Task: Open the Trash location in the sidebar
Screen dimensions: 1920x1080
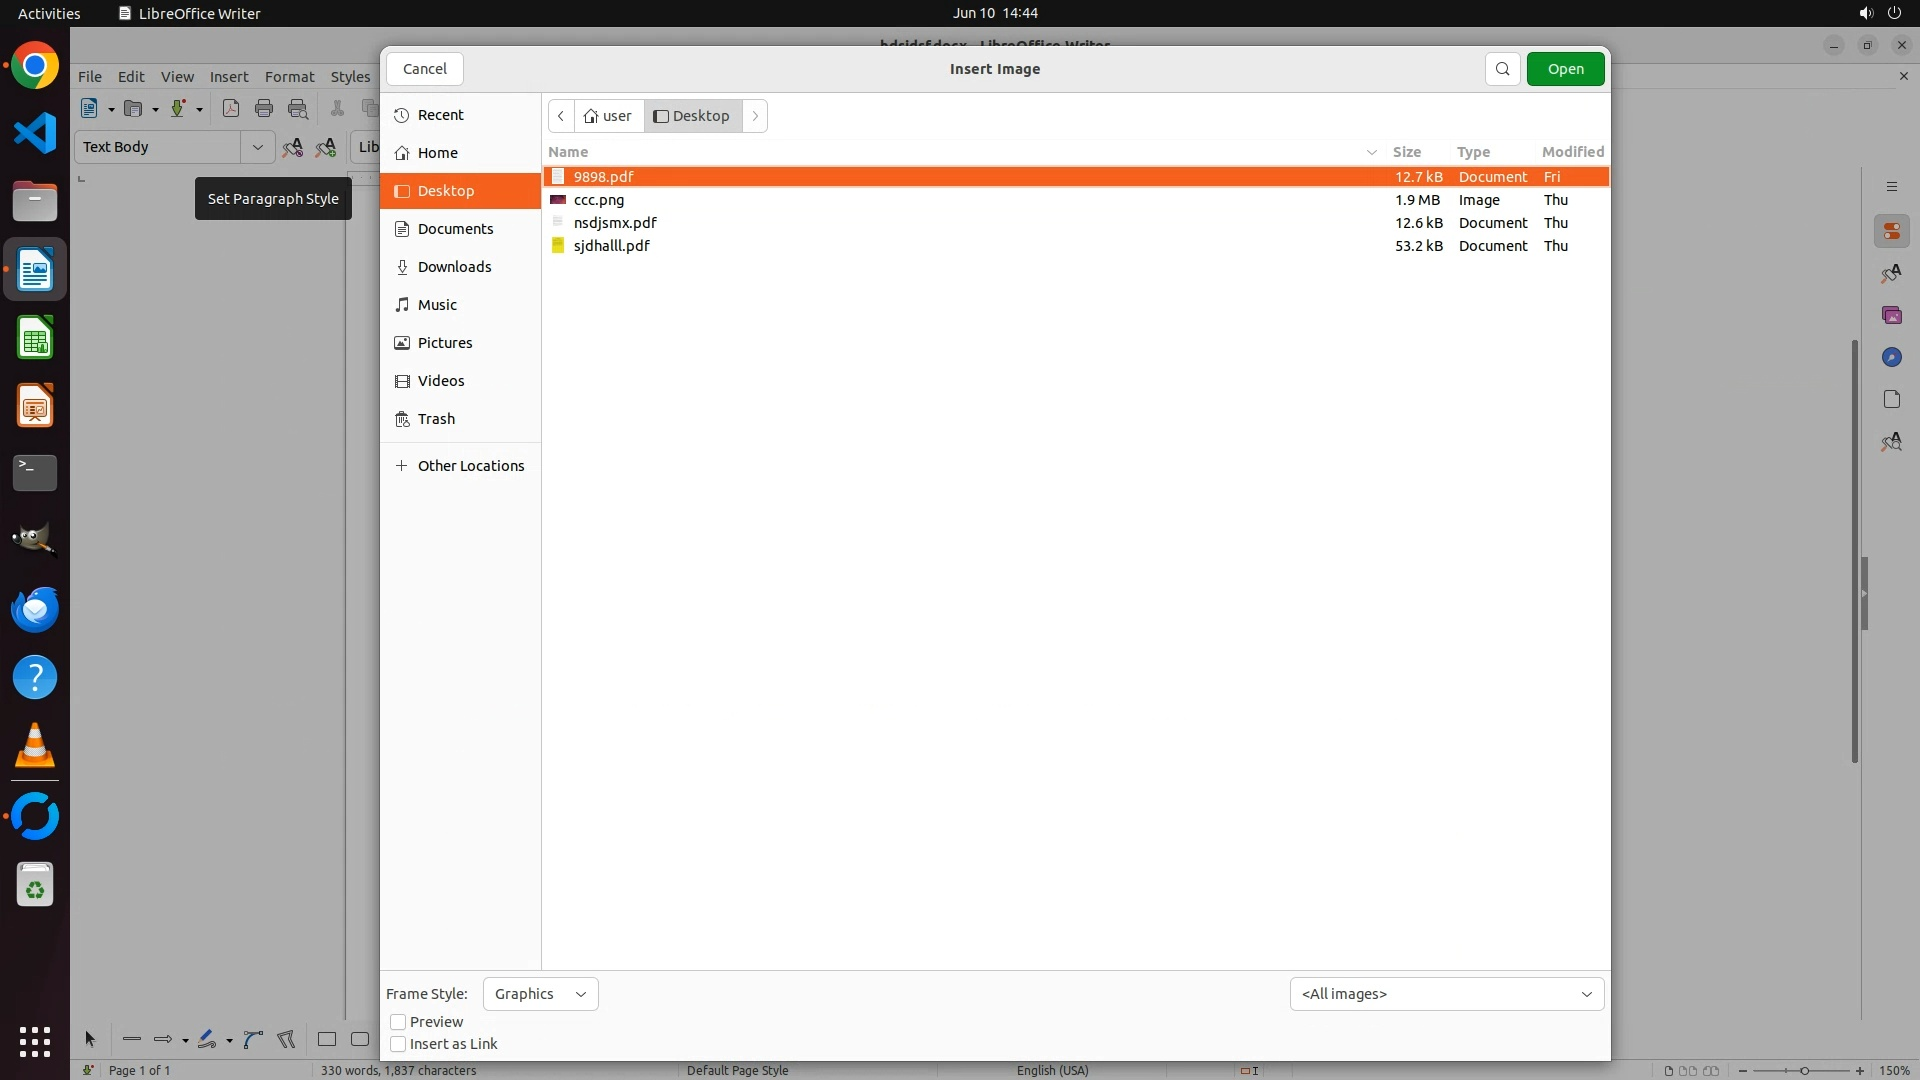Action: pos(436,419)
